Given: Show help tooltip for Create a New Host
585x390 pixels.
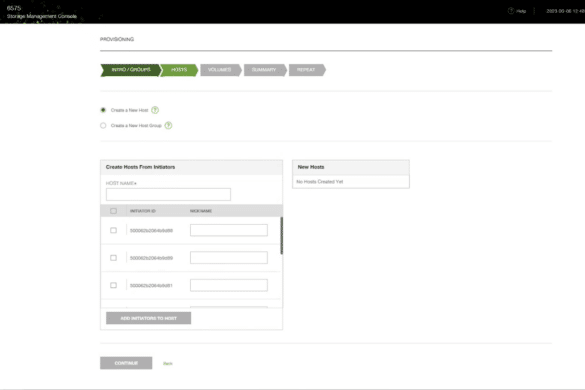Looking at the screenshot, I should click(x=155, y=110).
